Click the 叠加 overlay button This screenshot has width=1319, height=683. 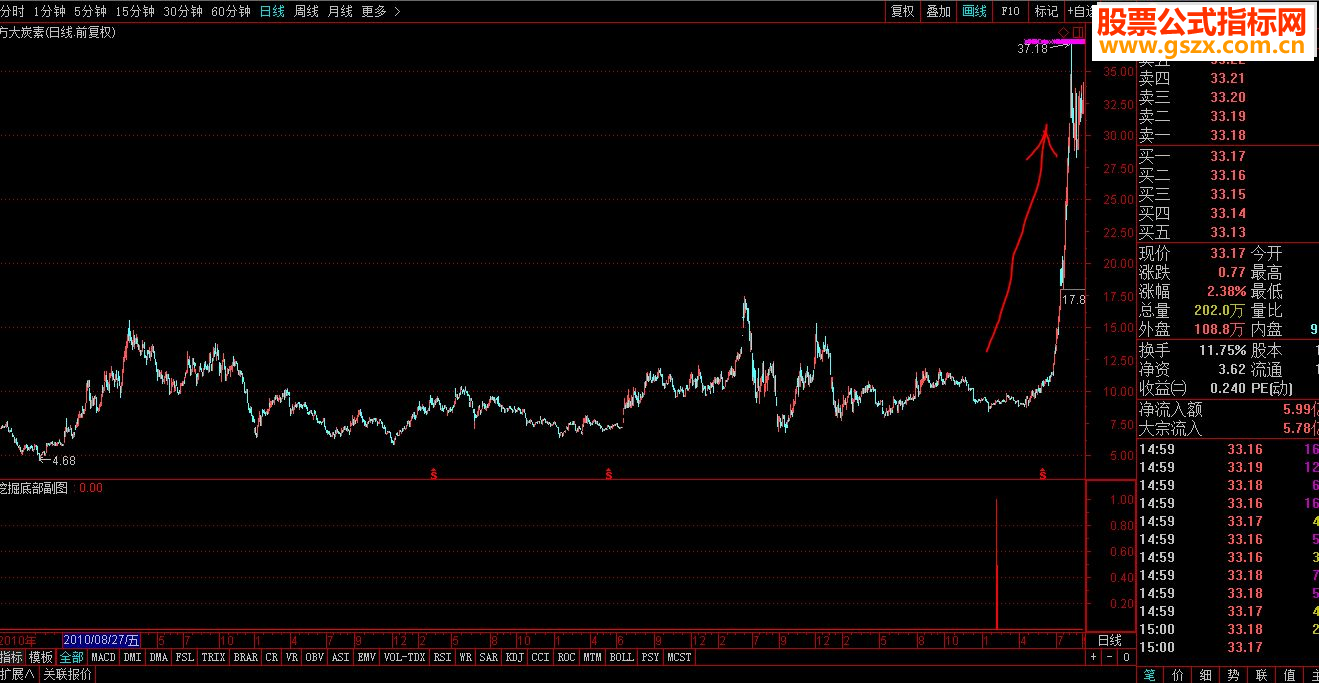click(938, 11)
